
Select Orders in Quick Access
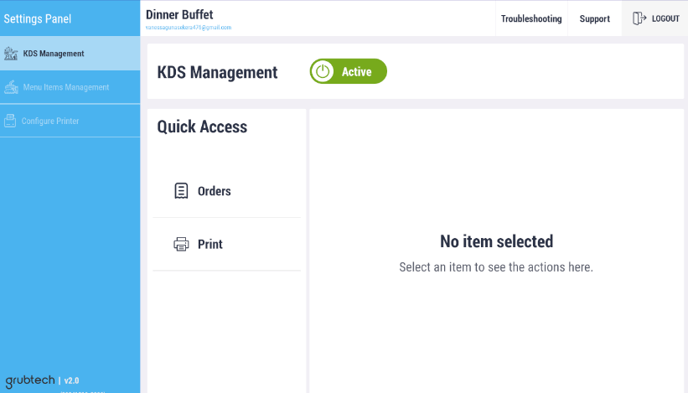[x=227, y=191]
